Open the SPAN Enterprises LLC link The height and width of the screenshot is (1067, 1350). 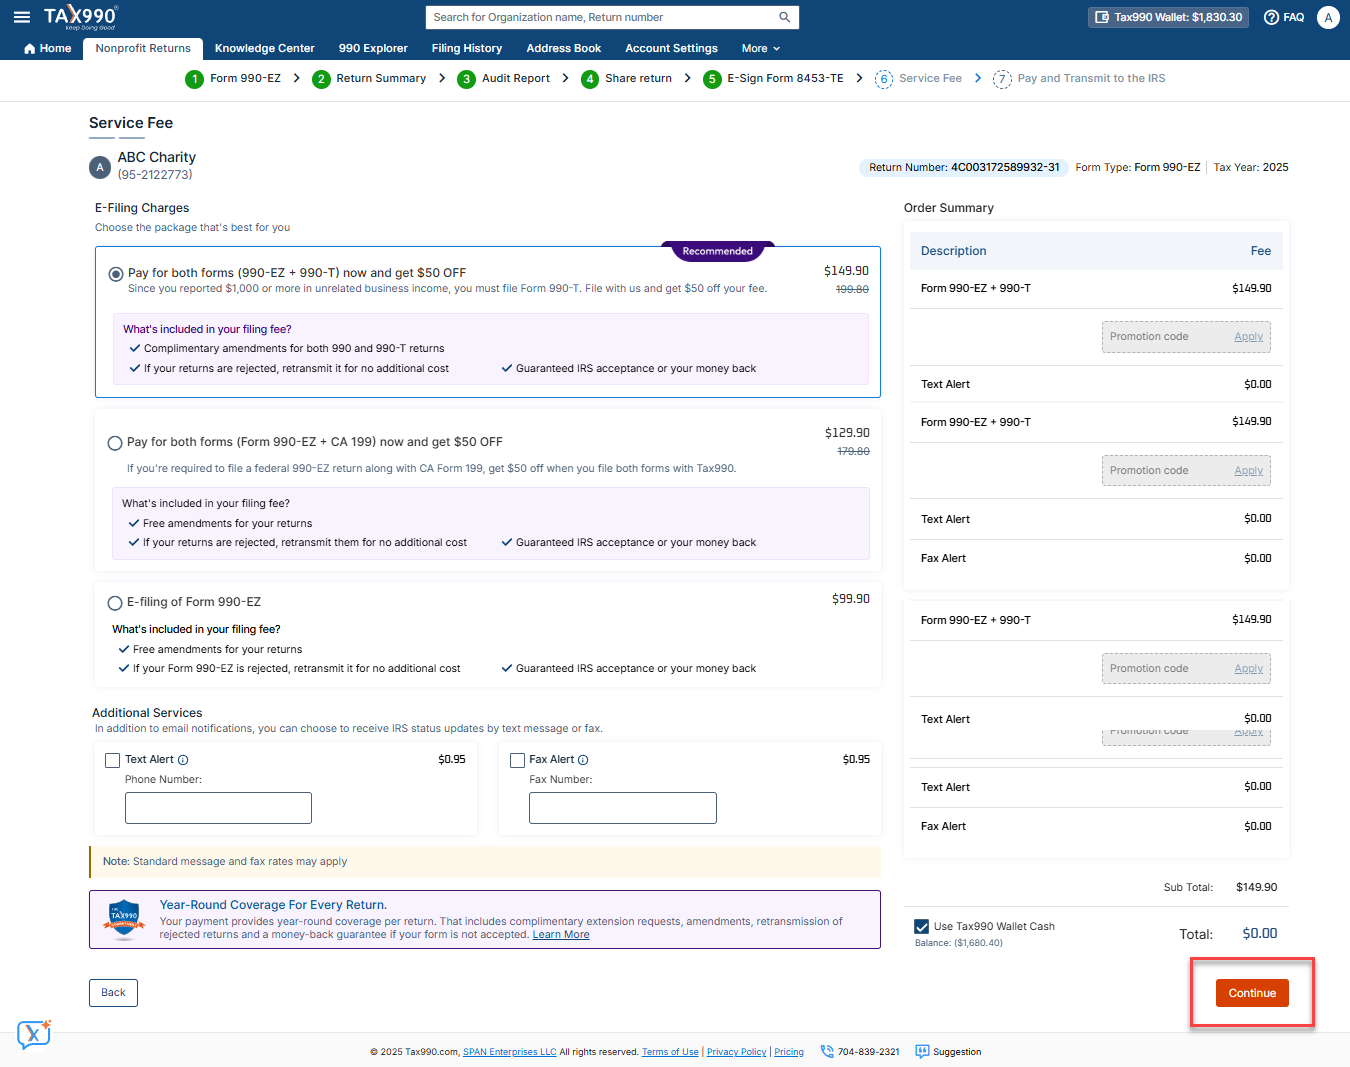pyautogui.click(x=510, y=1052)
